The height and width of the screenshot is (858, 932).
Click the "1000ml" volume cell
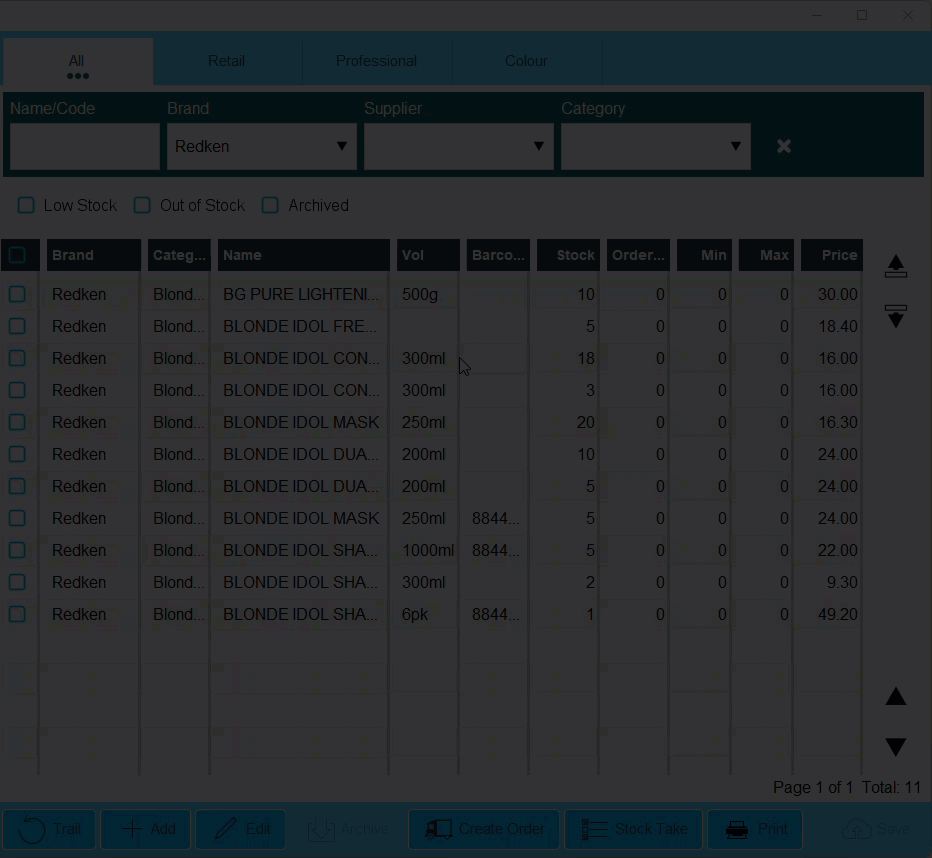pos(428,550)
